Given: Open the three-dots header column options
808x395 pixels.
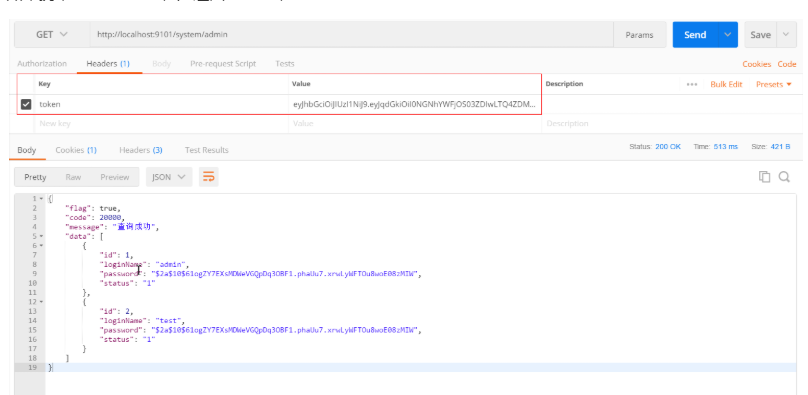Looking at the screenshot, I should [692, 84].
